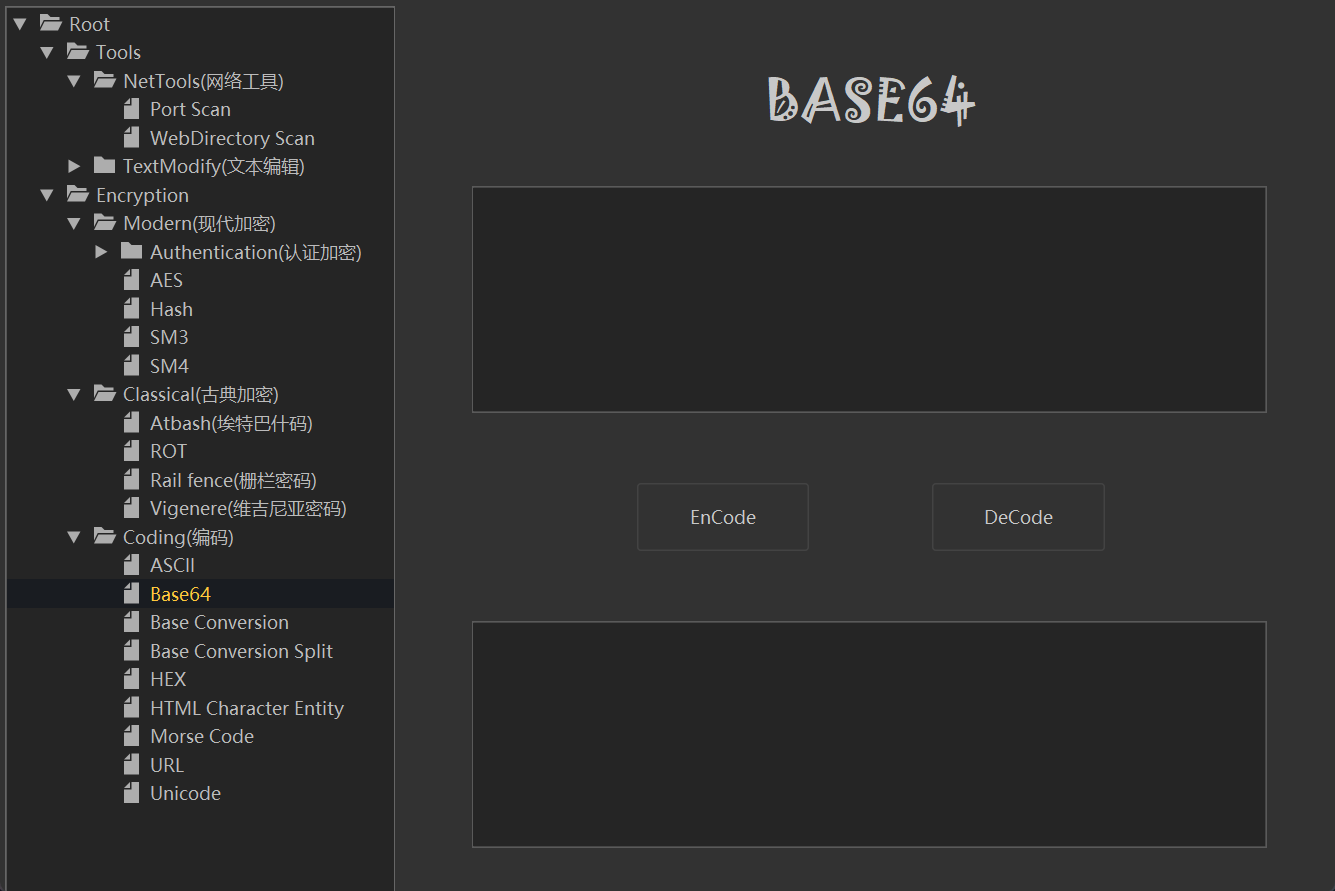Click the Coding folder label
The image size is (1335, 891).
[x=178, y=537]
